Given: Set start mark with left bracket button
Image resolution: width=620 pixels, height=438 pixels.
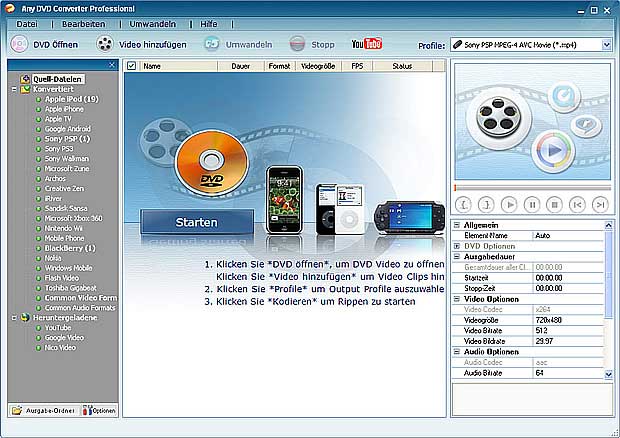Looking at the screenshot, I should pos(463,204).
